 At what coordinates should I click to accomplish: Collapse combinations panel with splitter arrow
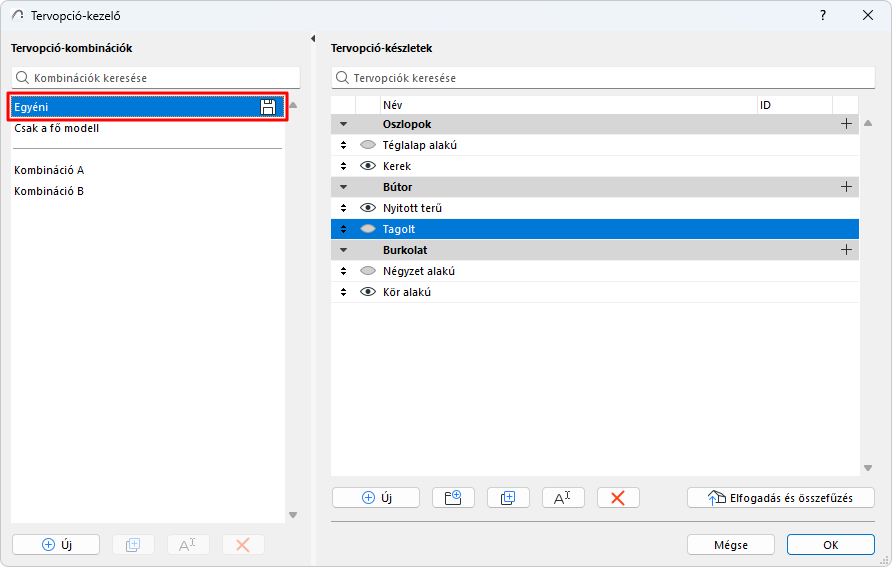313,39
